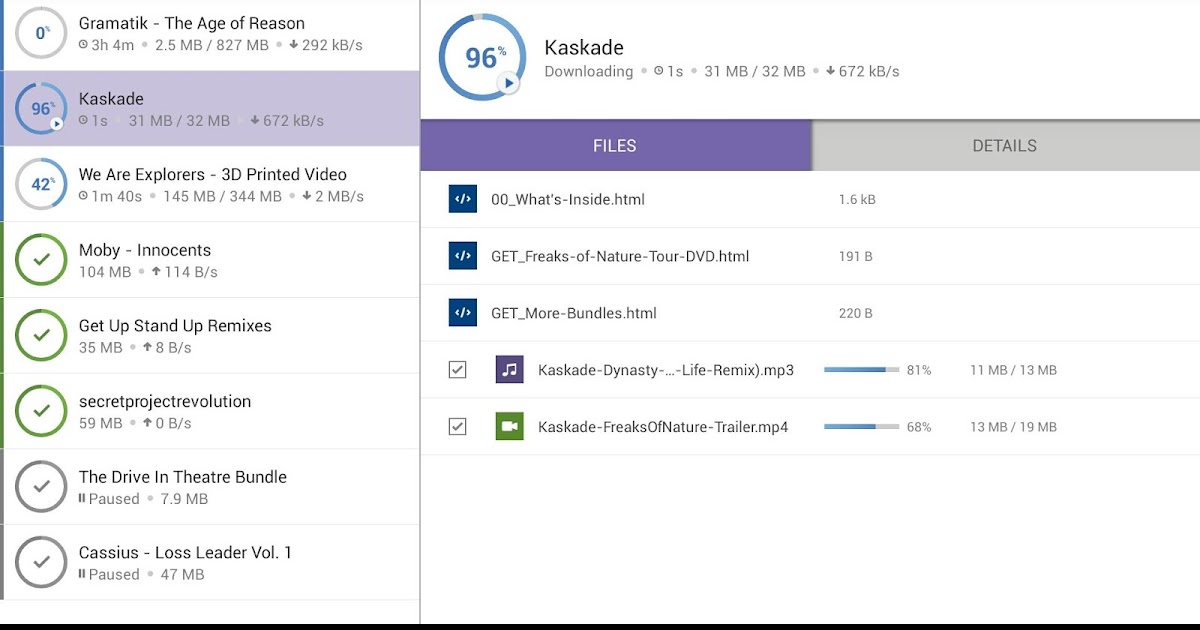Uncheck the Kaskade-Dynasty mp3 file checkbox

coord(457,370)
